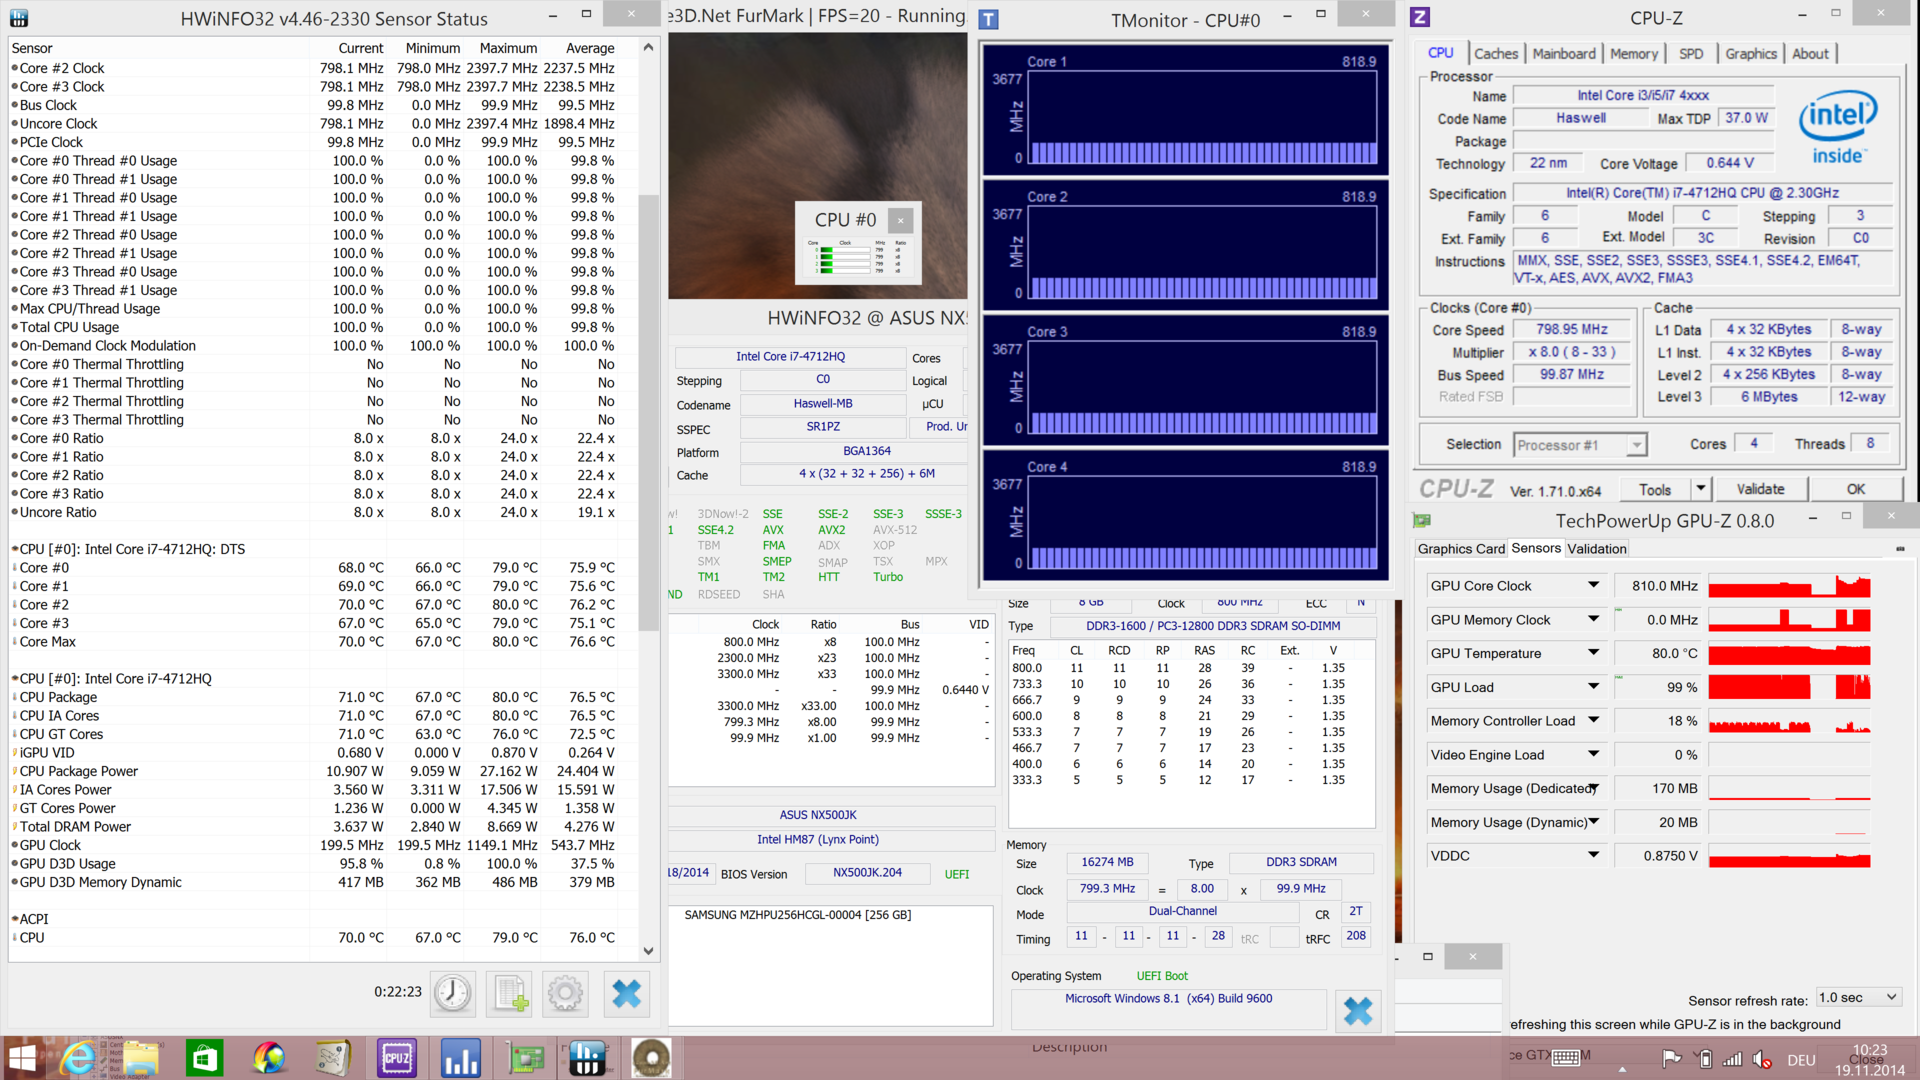Click the GPU Load history graph
Viewport: 1920px width, 1080px height.
click(x=1789, y=687)
